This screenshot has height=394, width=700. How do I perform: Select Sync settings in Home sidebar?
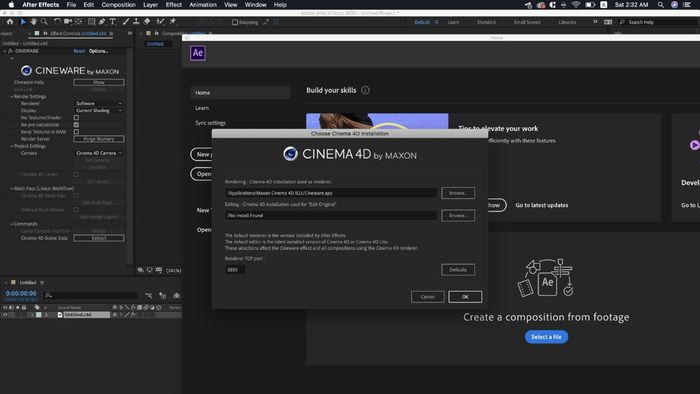point(210,123)
